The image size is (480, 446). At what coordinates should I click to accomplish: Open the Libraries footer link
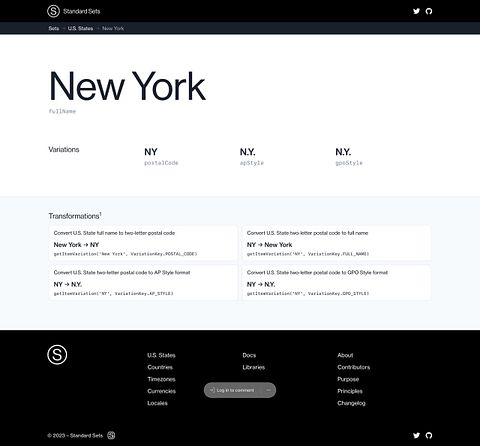[x=254, y=367]
